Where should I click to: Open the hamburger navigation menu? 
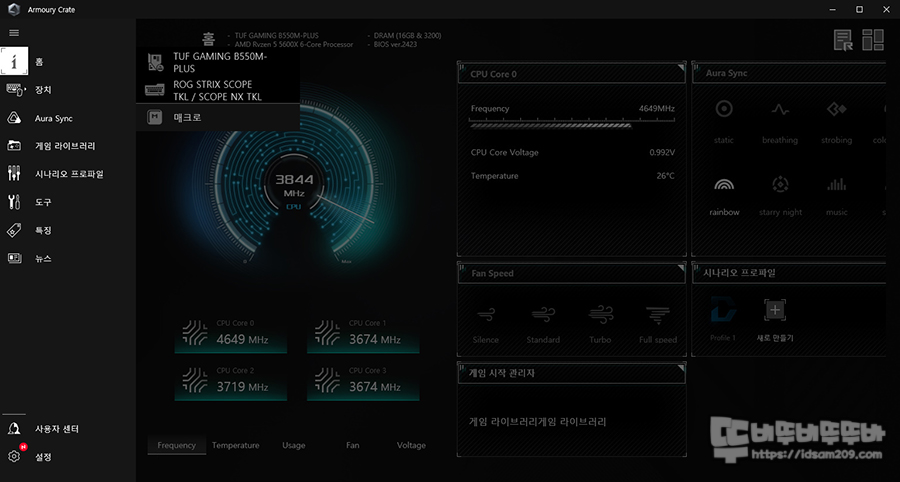(x=14, y=33)
